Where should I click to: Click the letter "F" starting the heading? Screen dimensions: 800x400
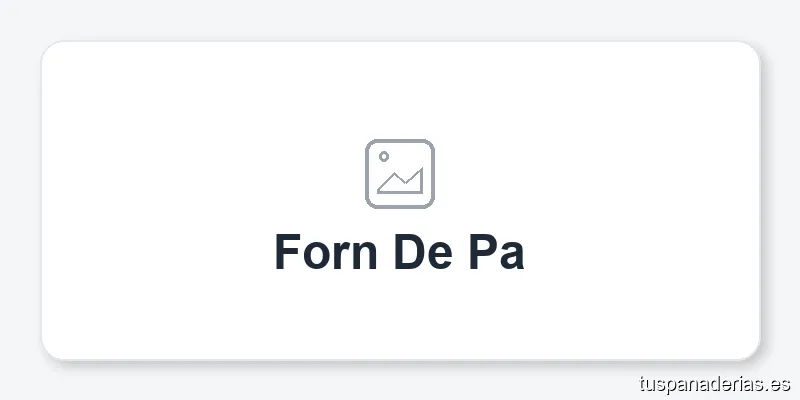tap(288, 252)
